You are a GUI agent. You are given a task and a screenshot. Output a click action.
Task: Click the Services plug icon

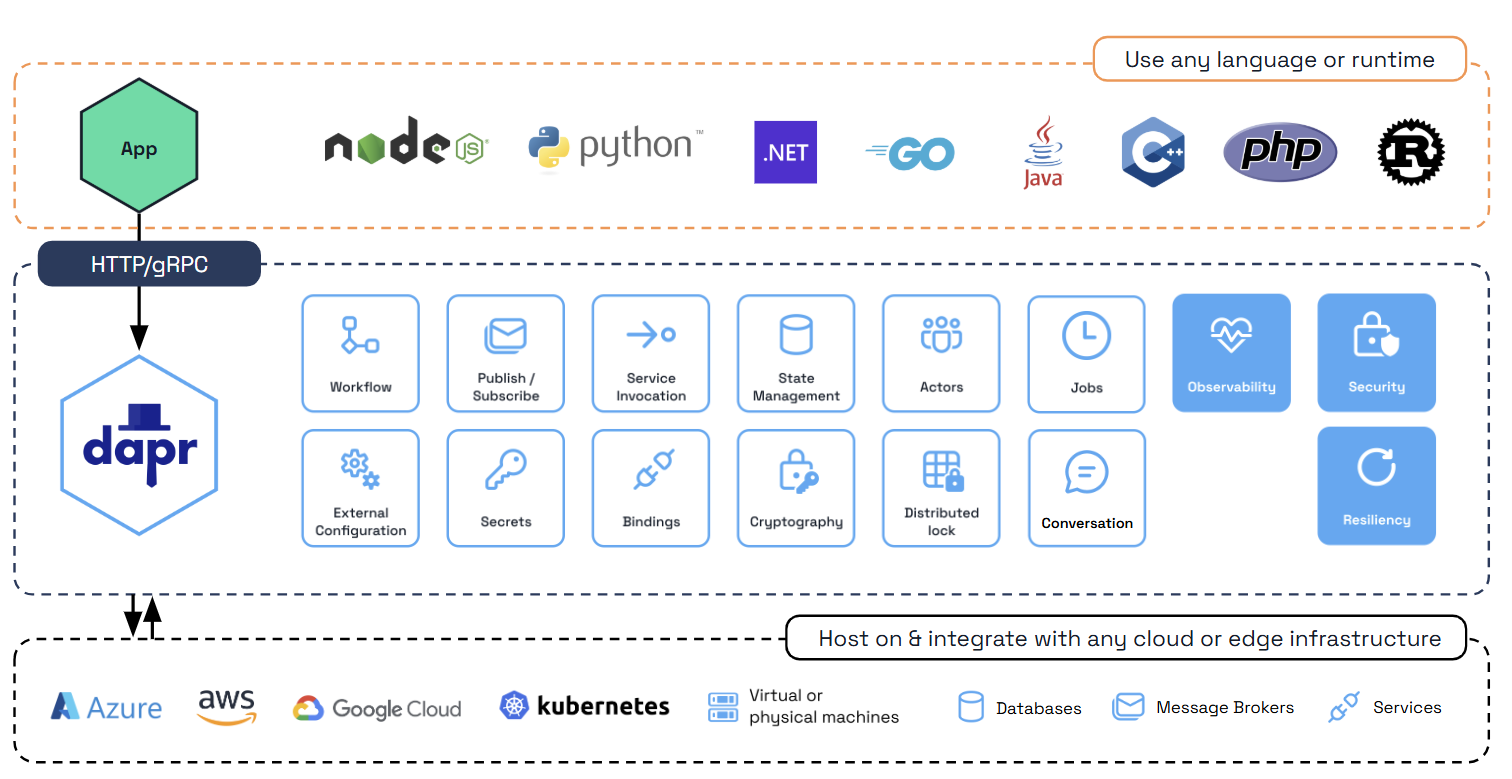[x=1344, y=707]
